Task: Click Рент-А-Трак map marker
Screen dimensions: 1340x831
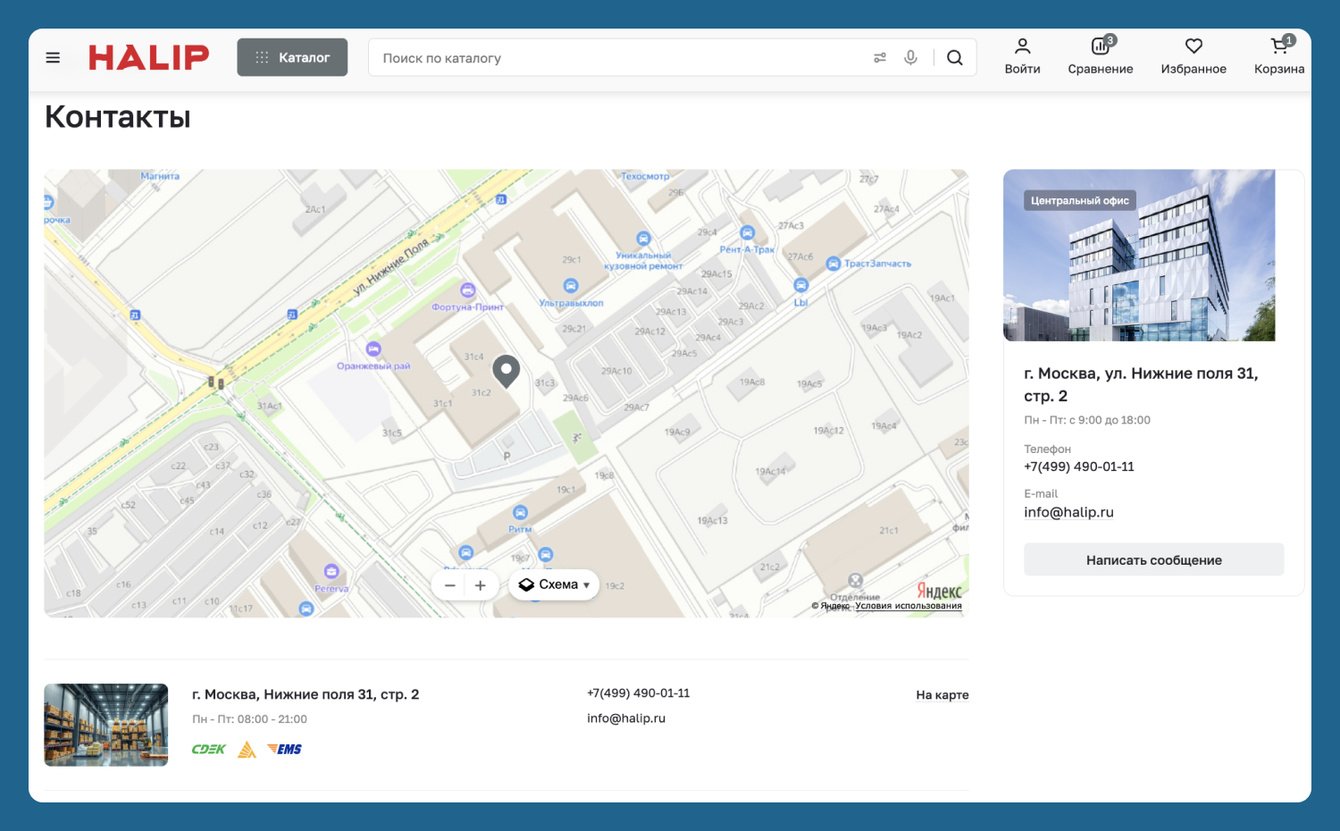Action: coord(747,232)
